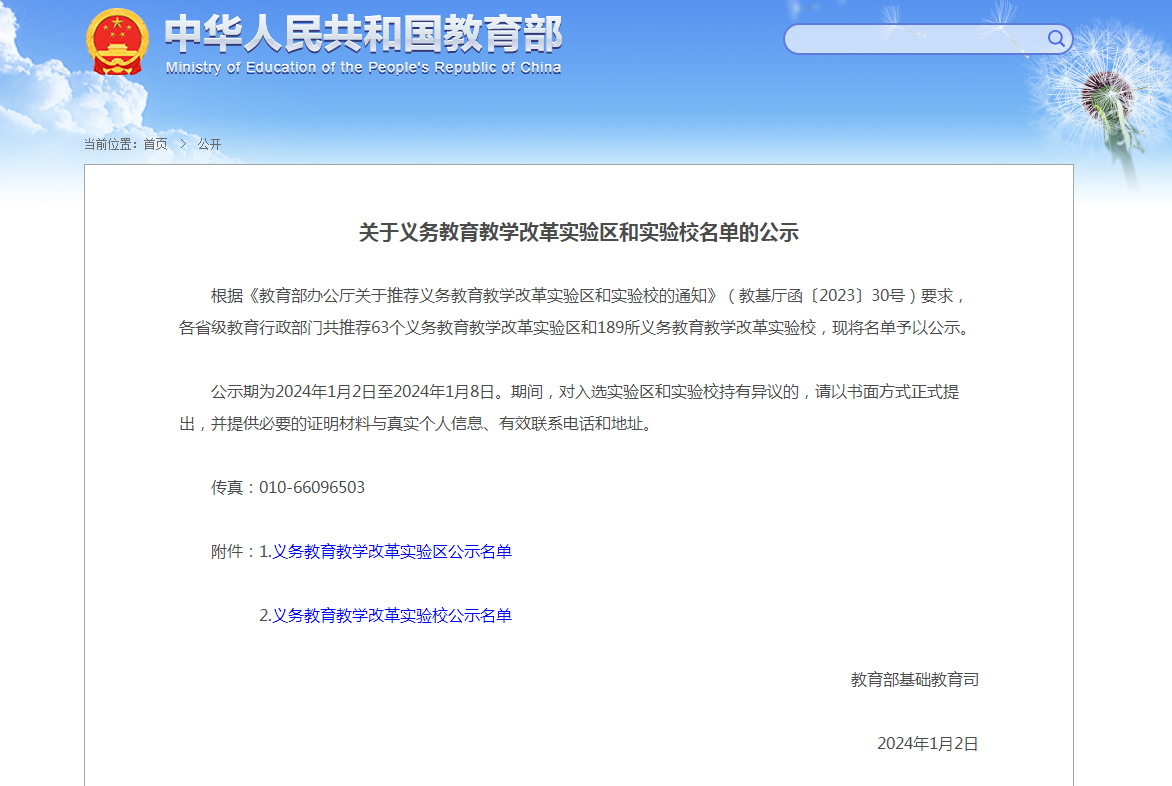
Task: Click paragraph starting with 公示期为2024年1月2日
Action: coord(570,408)
